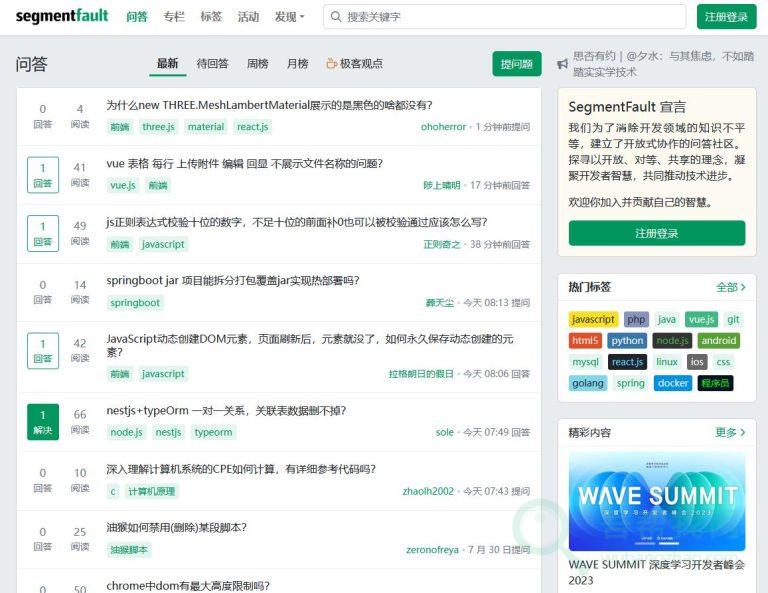Expand the 发现 dropdown menu
This screenshot has height=593, width=768.
pos(289,17)
